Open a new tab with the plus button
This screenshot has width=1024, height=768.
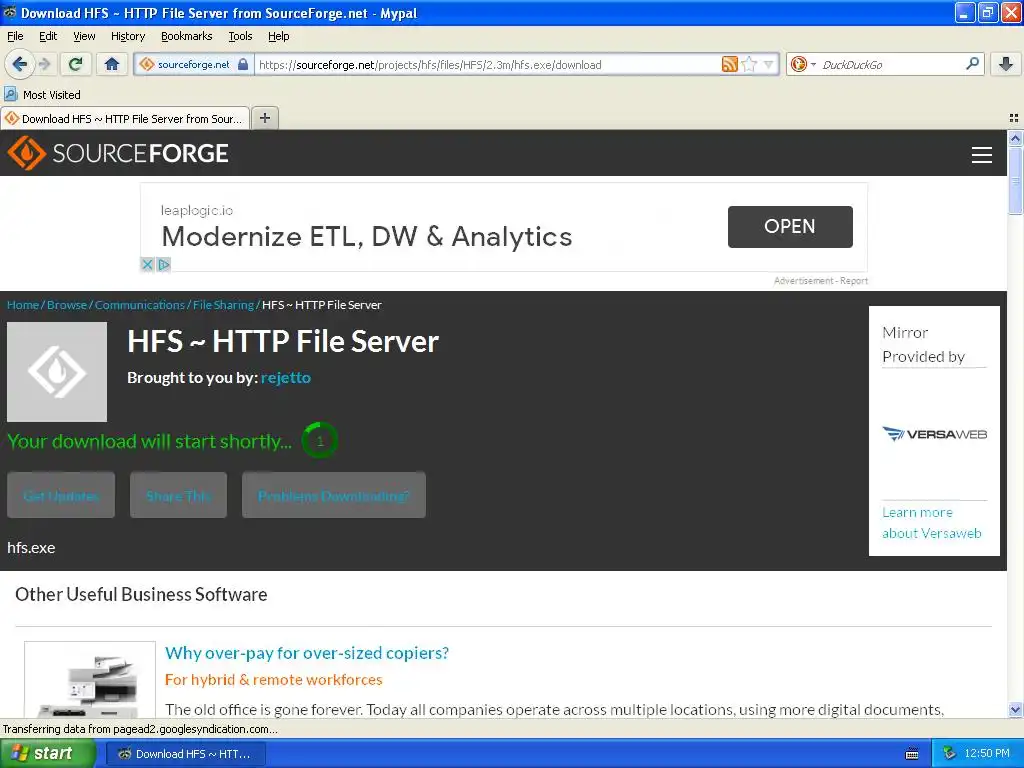click(x=264, y=118)
